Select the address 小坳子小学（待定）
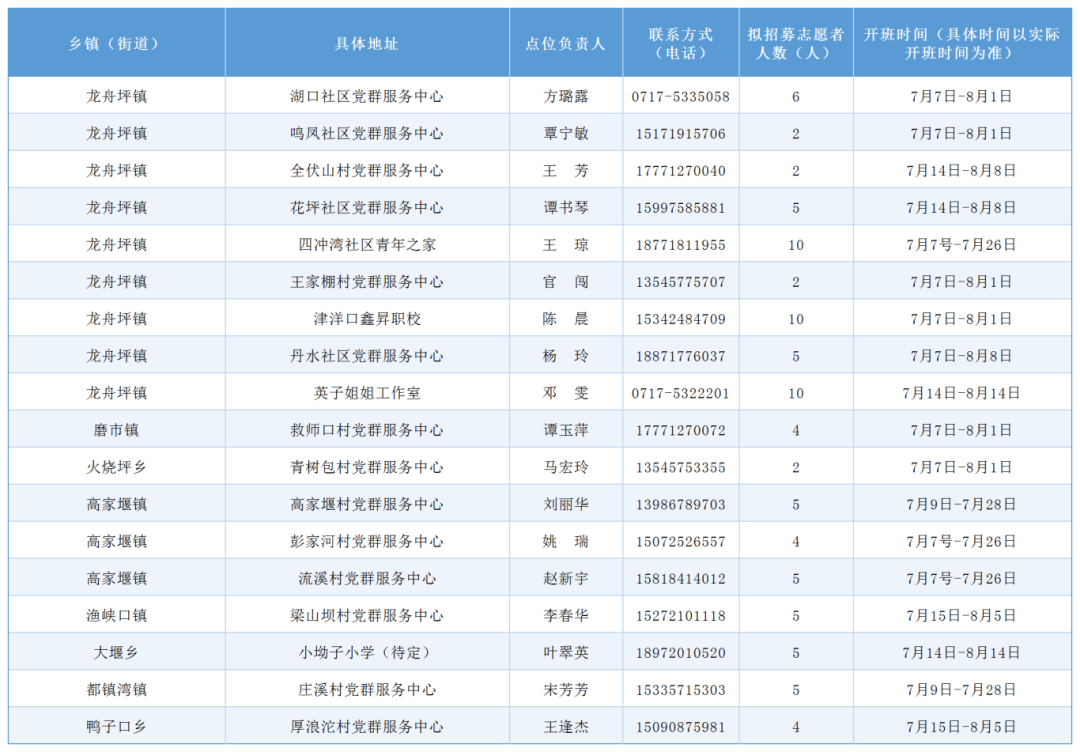The width and height of the screenshot is (1080, 752). click(366, 652)
